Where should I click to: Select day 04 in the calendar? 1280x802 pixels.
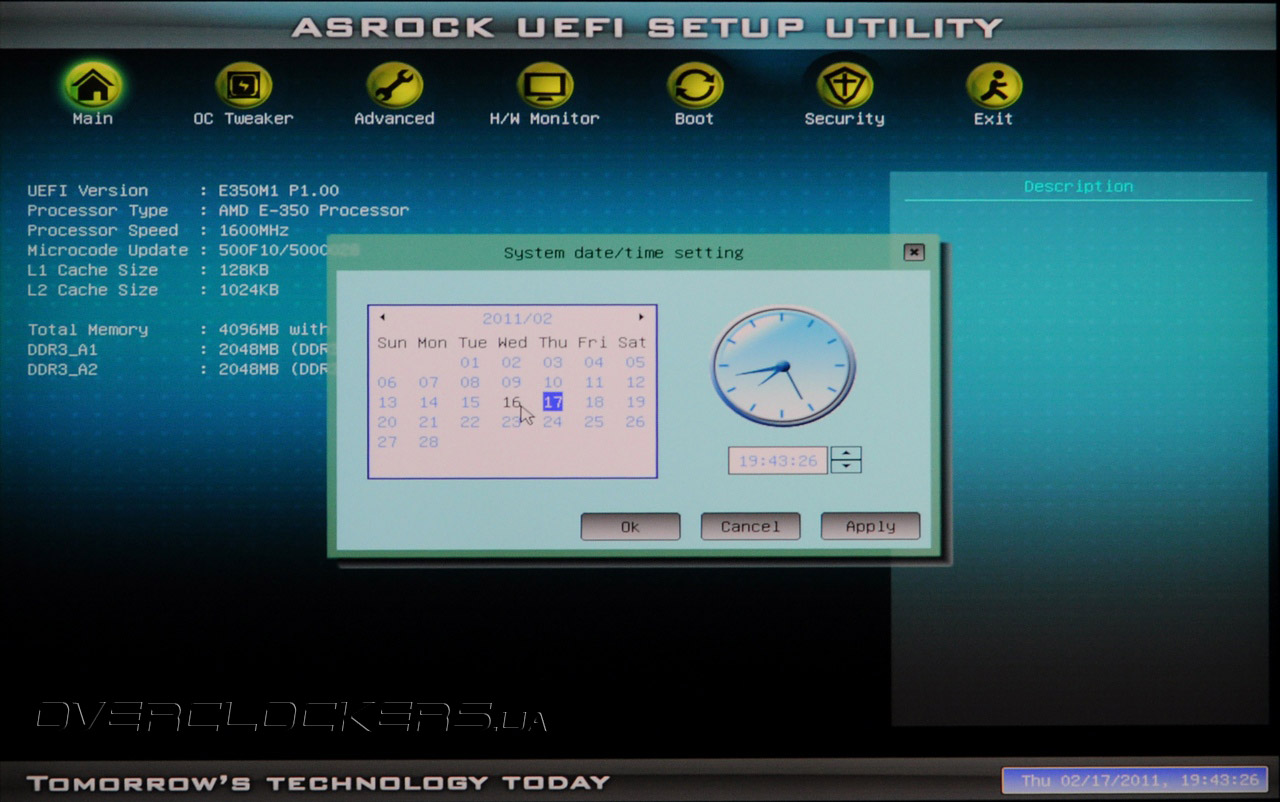pos(594,363)
